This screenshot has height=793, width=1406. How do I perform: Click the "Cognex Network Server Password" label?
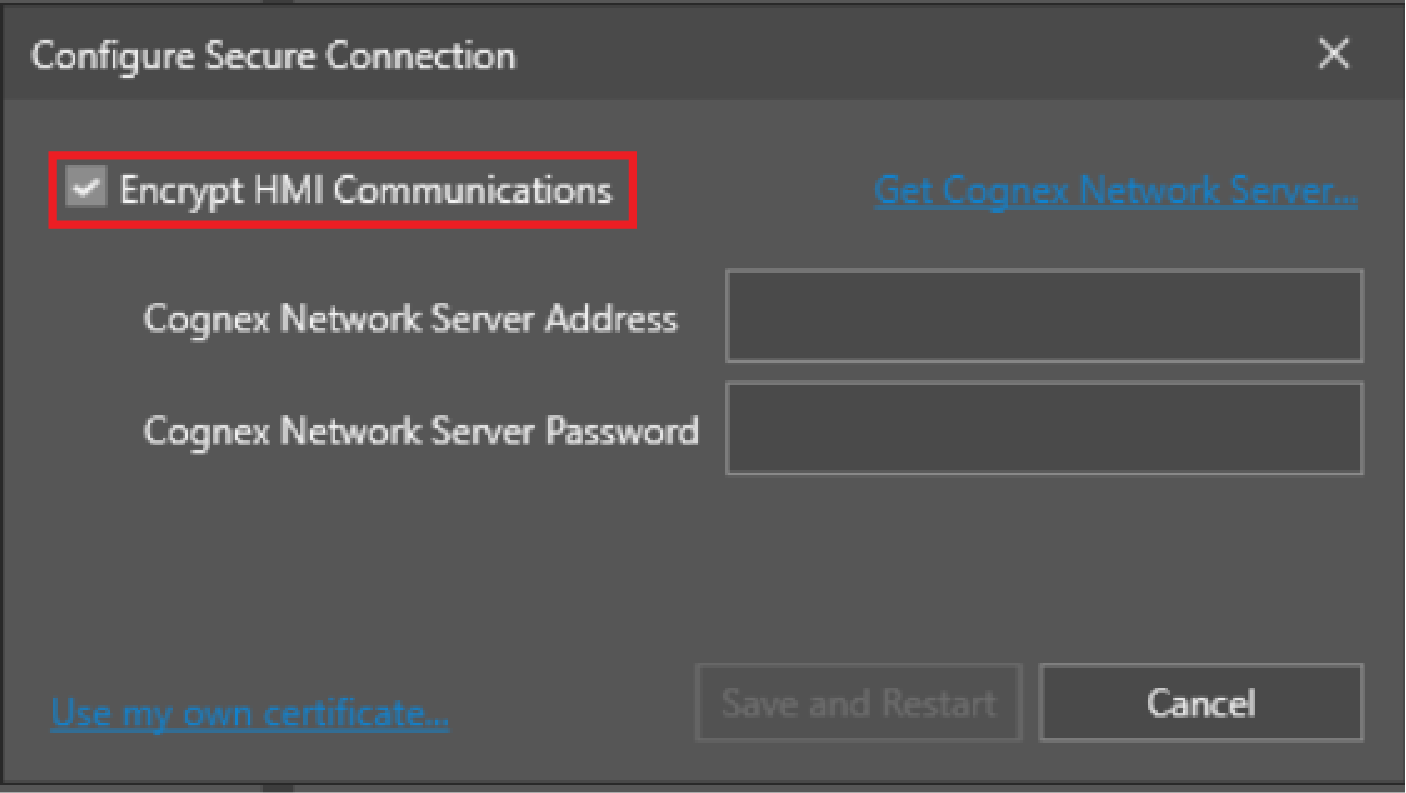pyautogui.click(x=421, y=431)
